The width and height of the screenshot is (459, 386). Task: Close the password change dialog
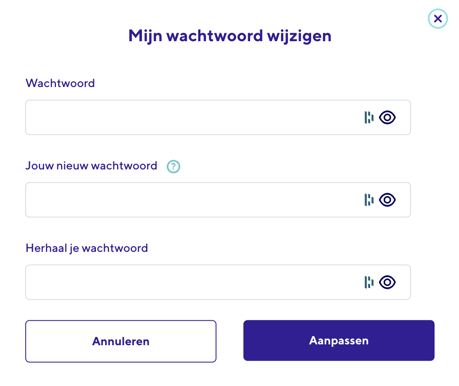click(438, 19)
